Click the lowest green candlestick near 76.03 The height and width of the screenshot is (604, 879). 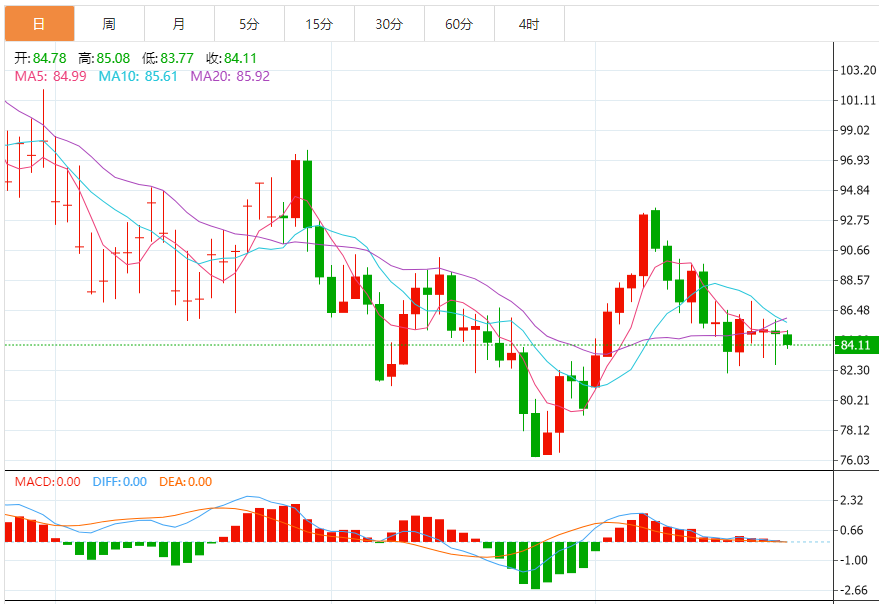535,435
